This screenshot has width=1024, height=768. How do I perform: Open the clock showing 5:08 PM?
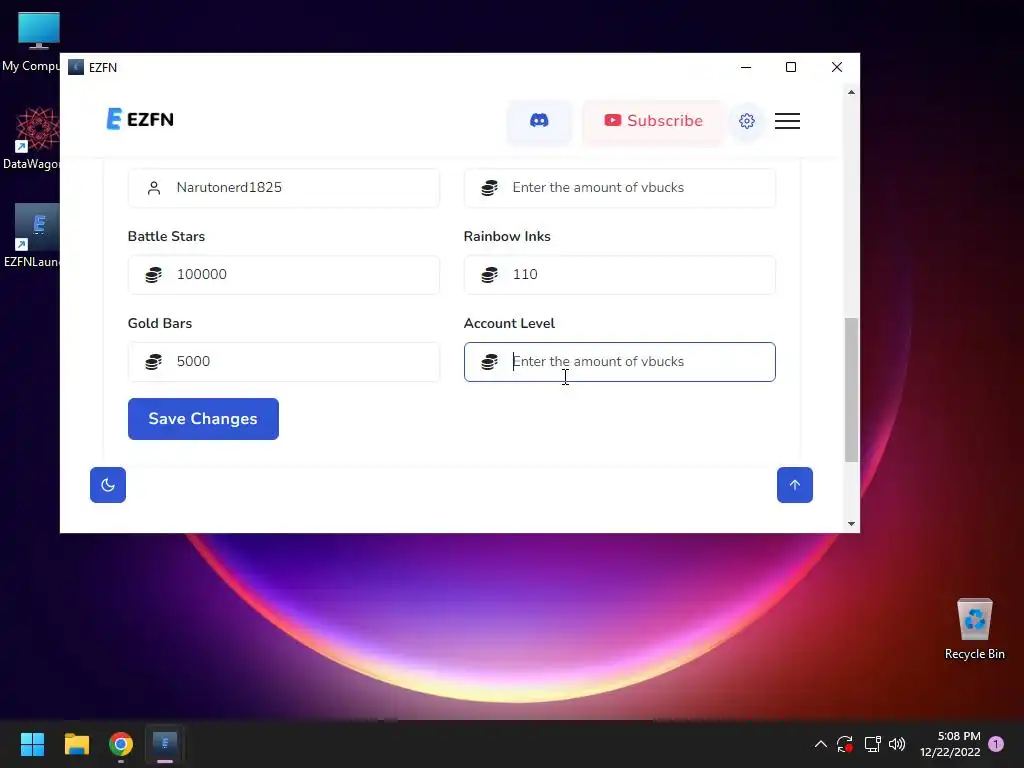pyautogui.click(x=950, y=744)
